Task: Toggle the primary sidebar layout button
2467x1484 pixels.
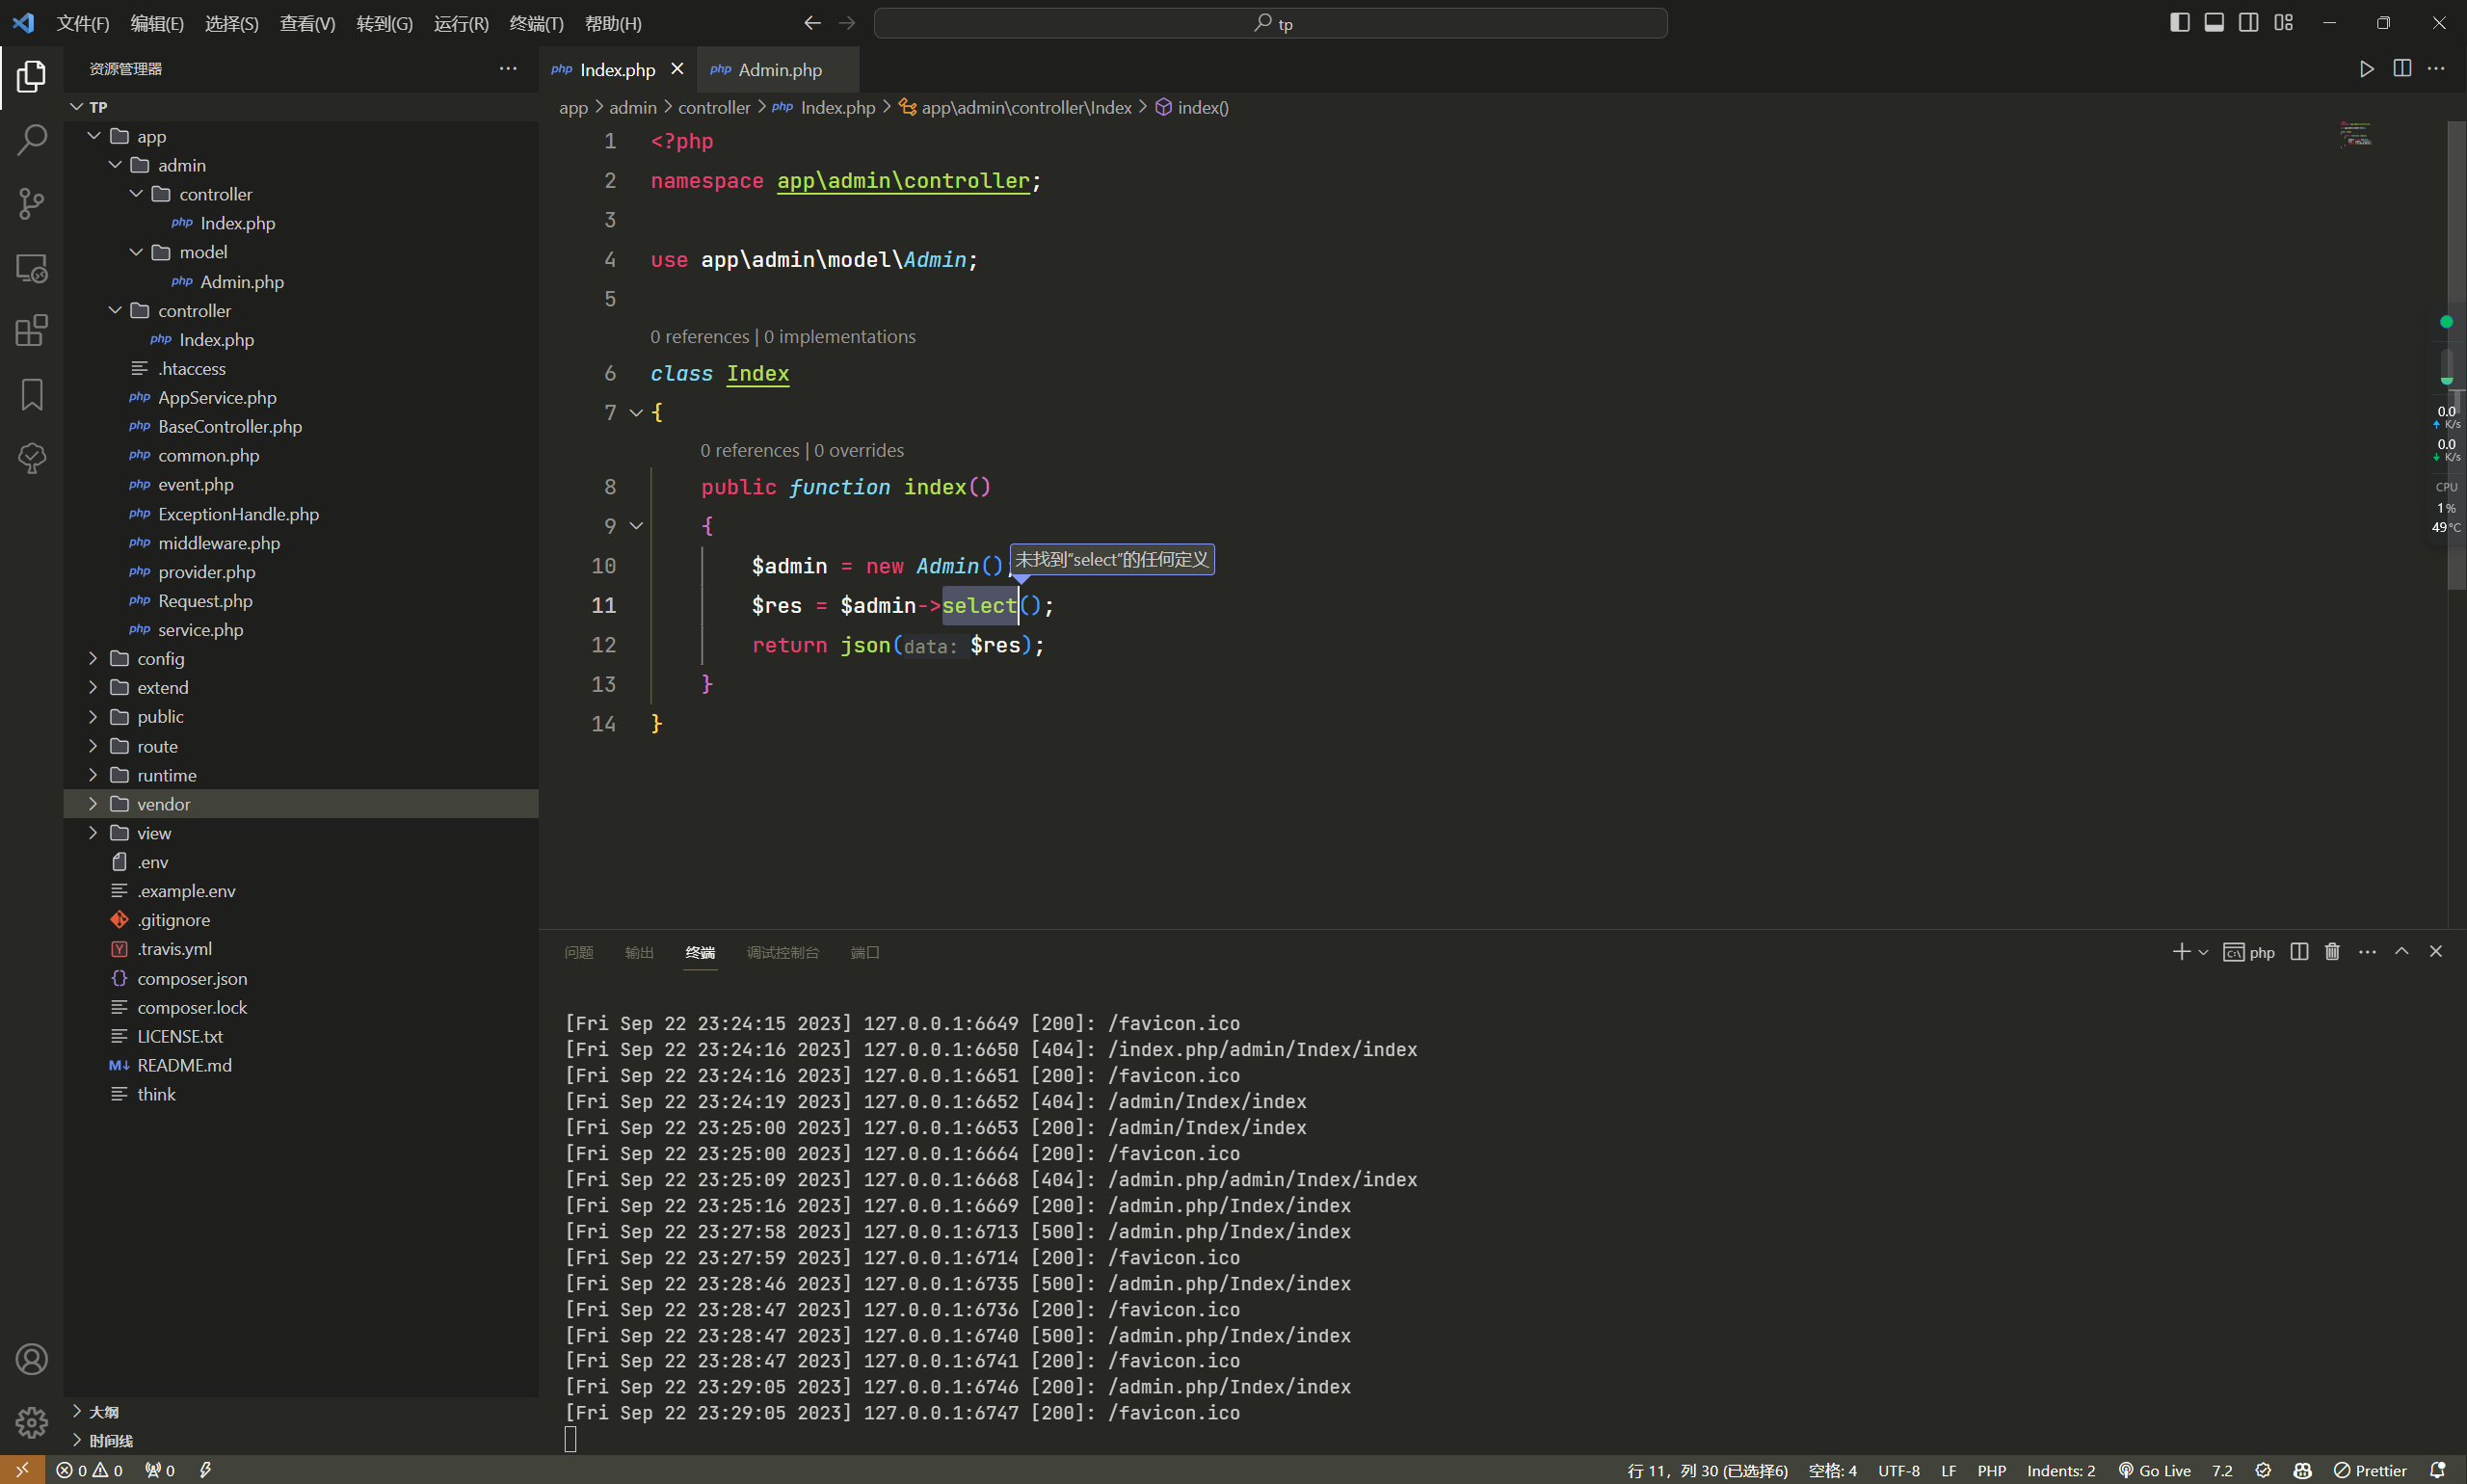Action: click(2179, 22)
